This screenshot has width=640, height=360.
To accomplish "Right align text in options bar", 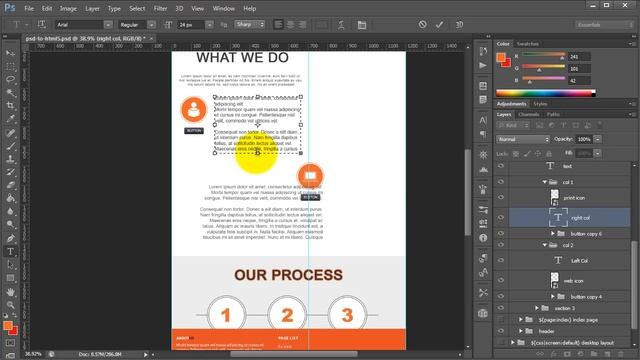I will coord(302,25).
